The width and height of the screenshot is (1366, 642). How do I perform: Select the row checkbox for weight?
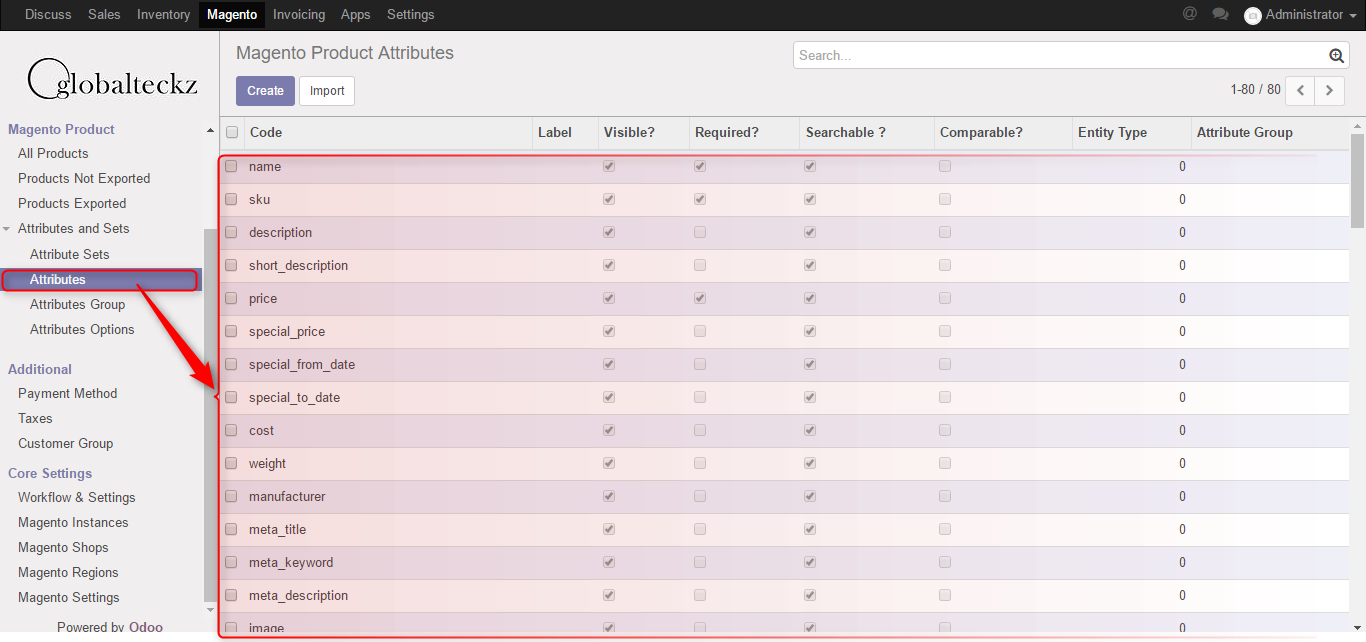(x=231, y=464)
